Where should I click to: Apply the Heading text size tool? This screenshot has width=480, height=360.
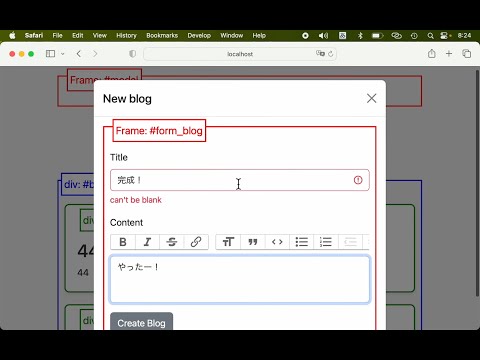tap(228, 242)
